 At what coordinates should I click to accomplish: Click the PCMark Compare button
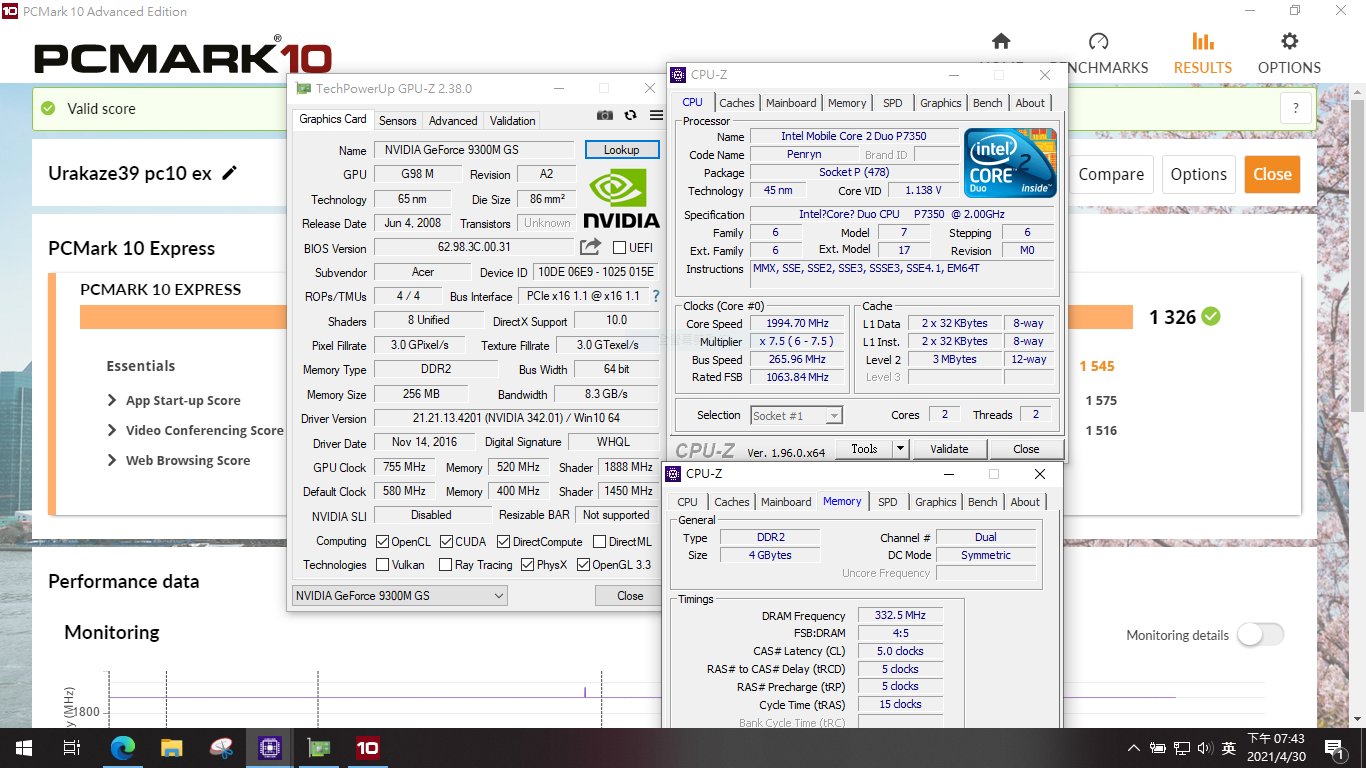(x=1111, y=174)
